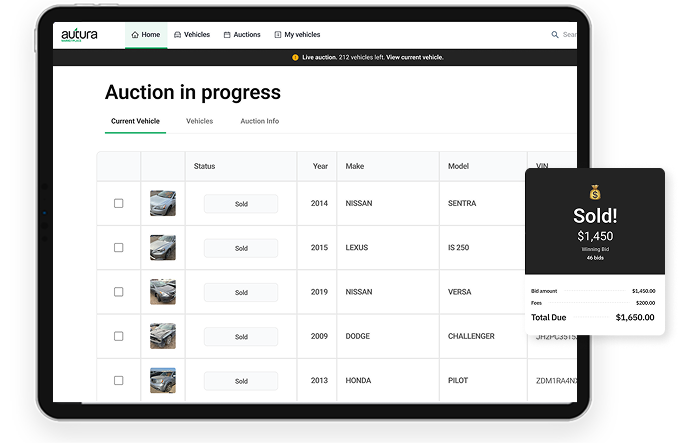This screenshot has width=680, height=443.
Task: Click the 46 bids text
Action: pos(595,257)
